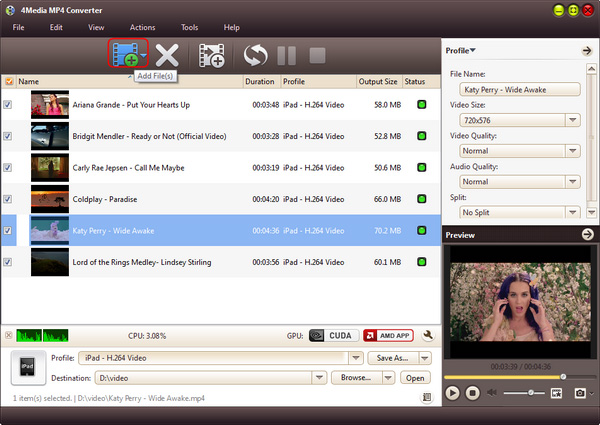
Task: Click the CPU usage graph
Action: (42, 335)
